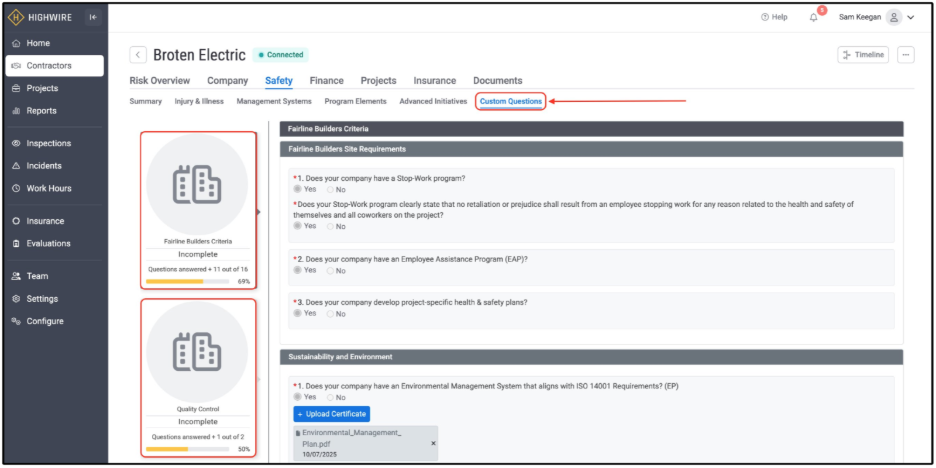Click the Sustainability and Environment section header
Screen dimensions: 936x468
(x=592, y=357)
